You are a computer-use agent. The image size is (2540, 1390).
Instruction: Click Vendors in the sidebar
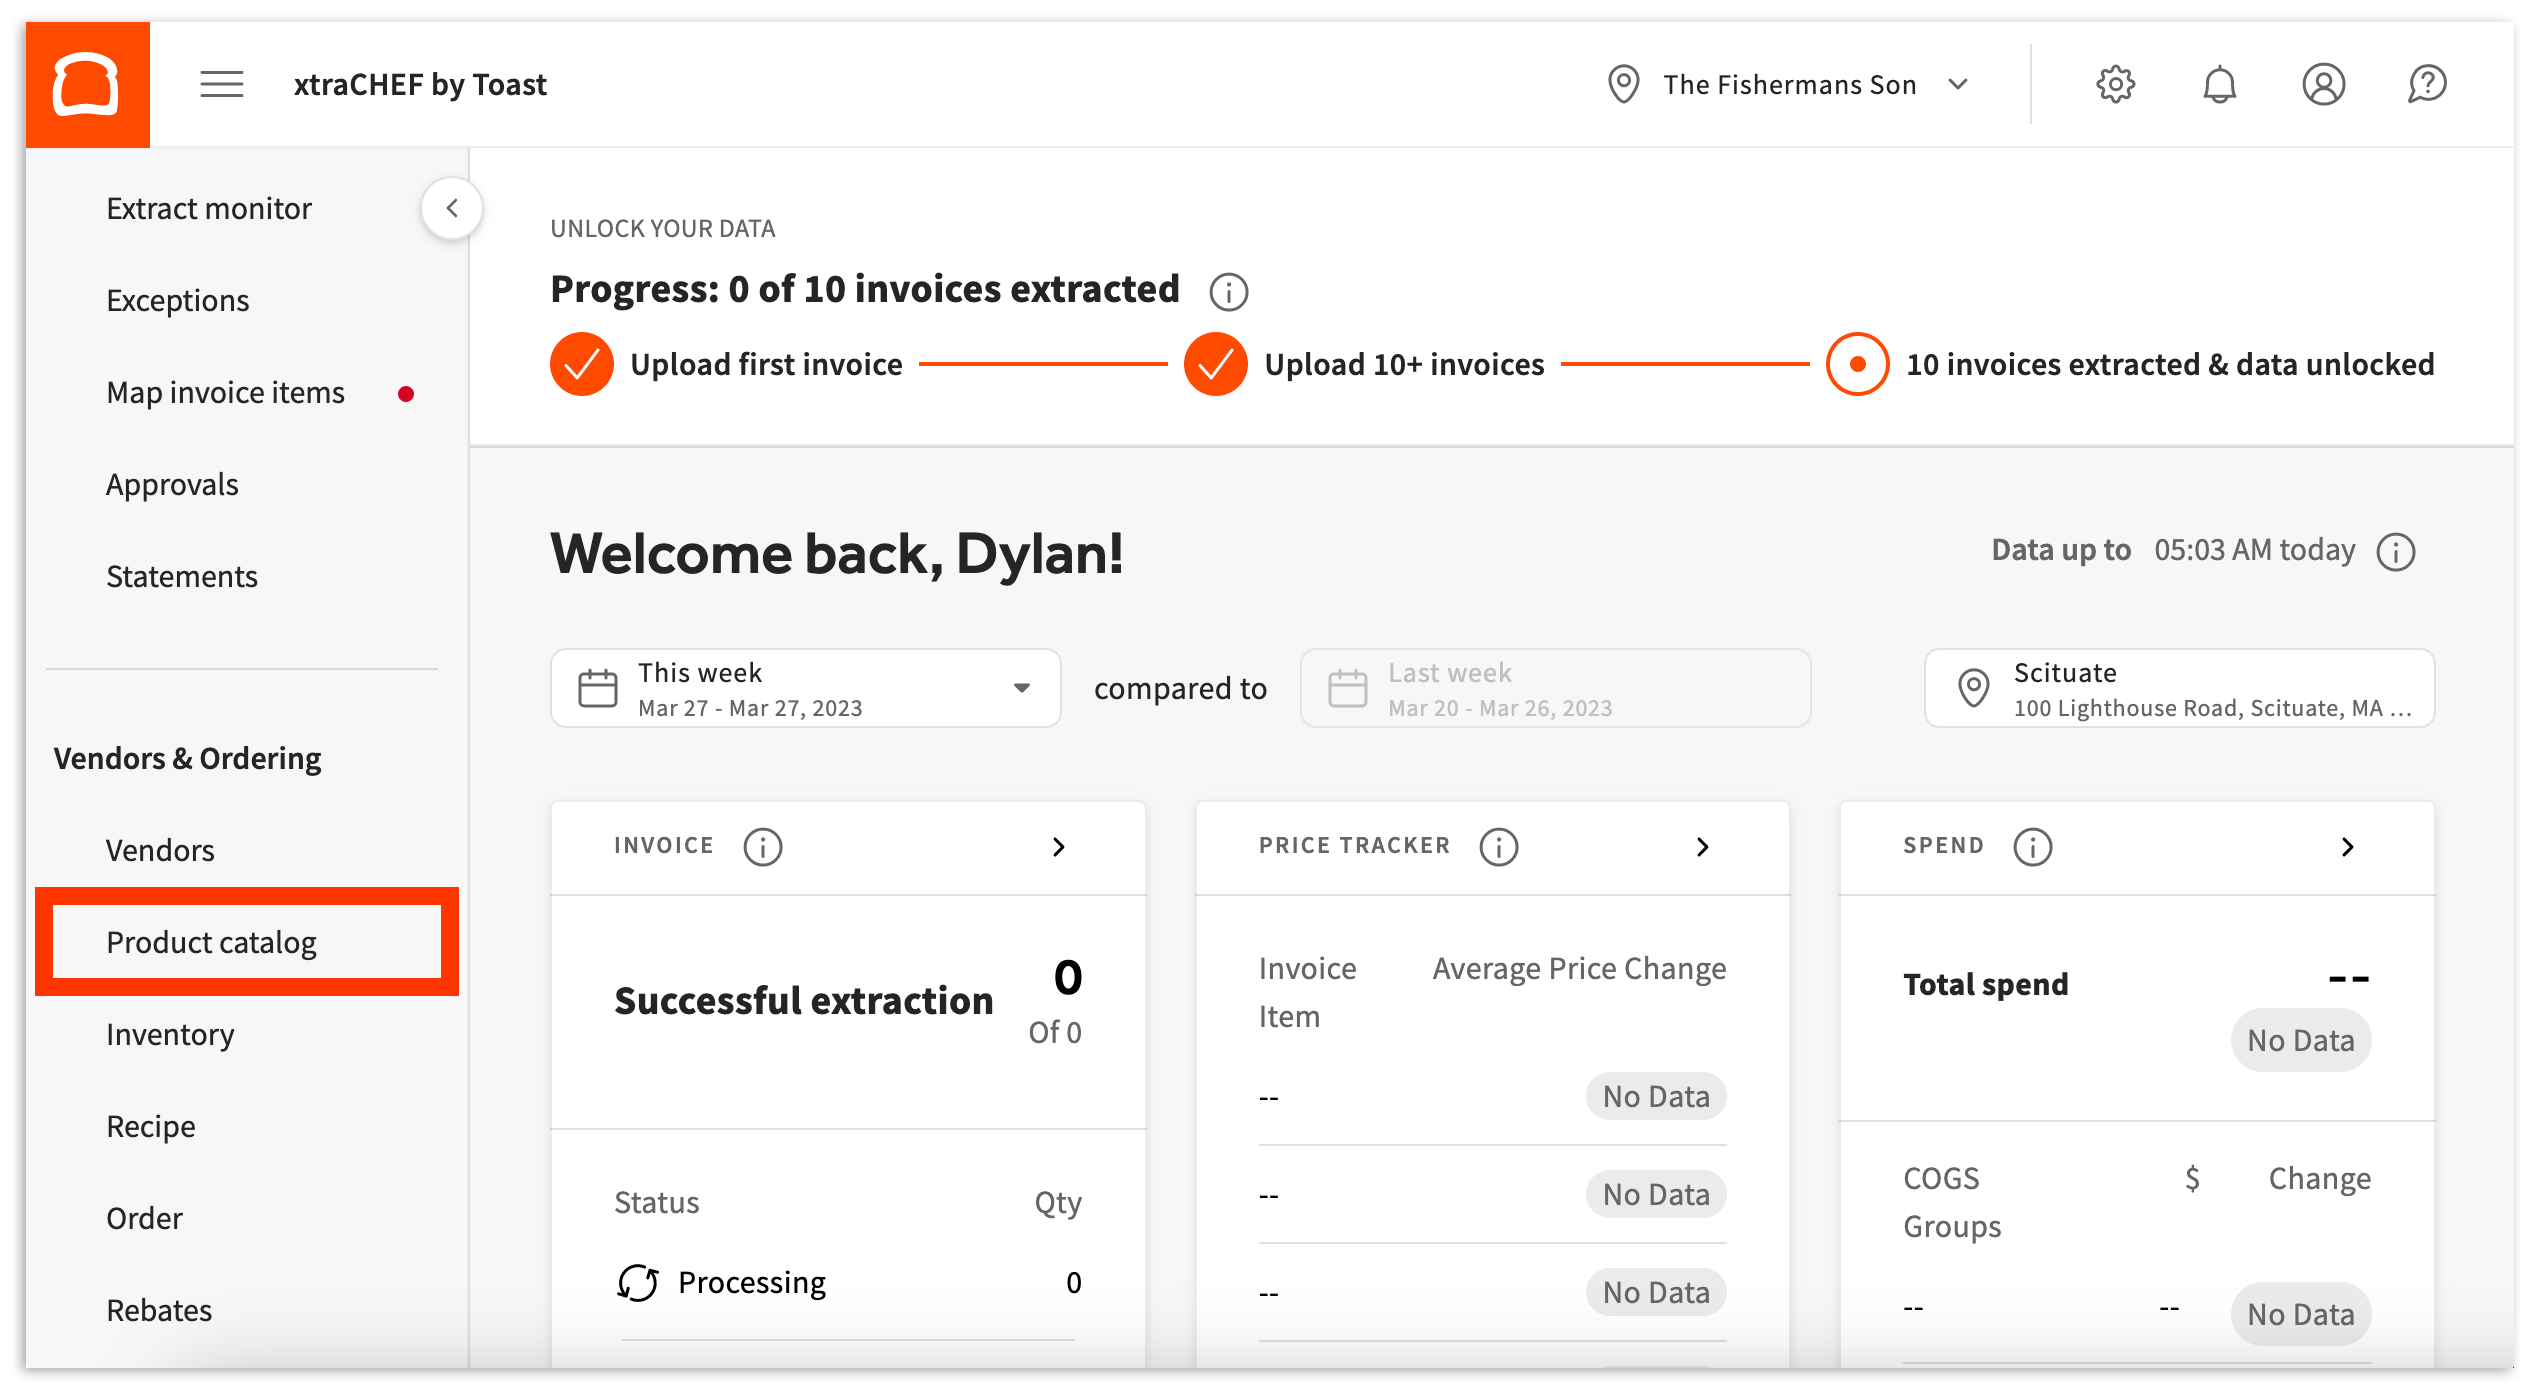pyautogui.click(x=160, y=850)
